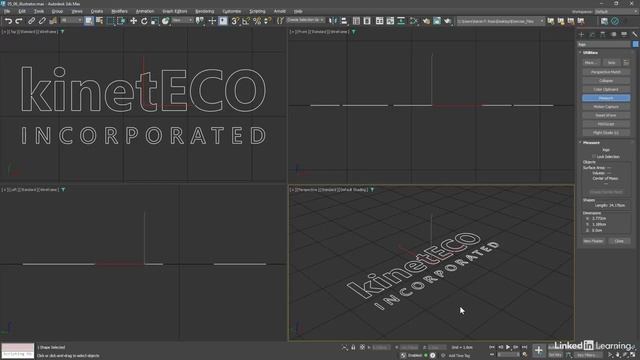Image resolution: width=640 pixels, height=360 pixels.
Task: Activate the Select Object tool
Action: click(89, 21)
